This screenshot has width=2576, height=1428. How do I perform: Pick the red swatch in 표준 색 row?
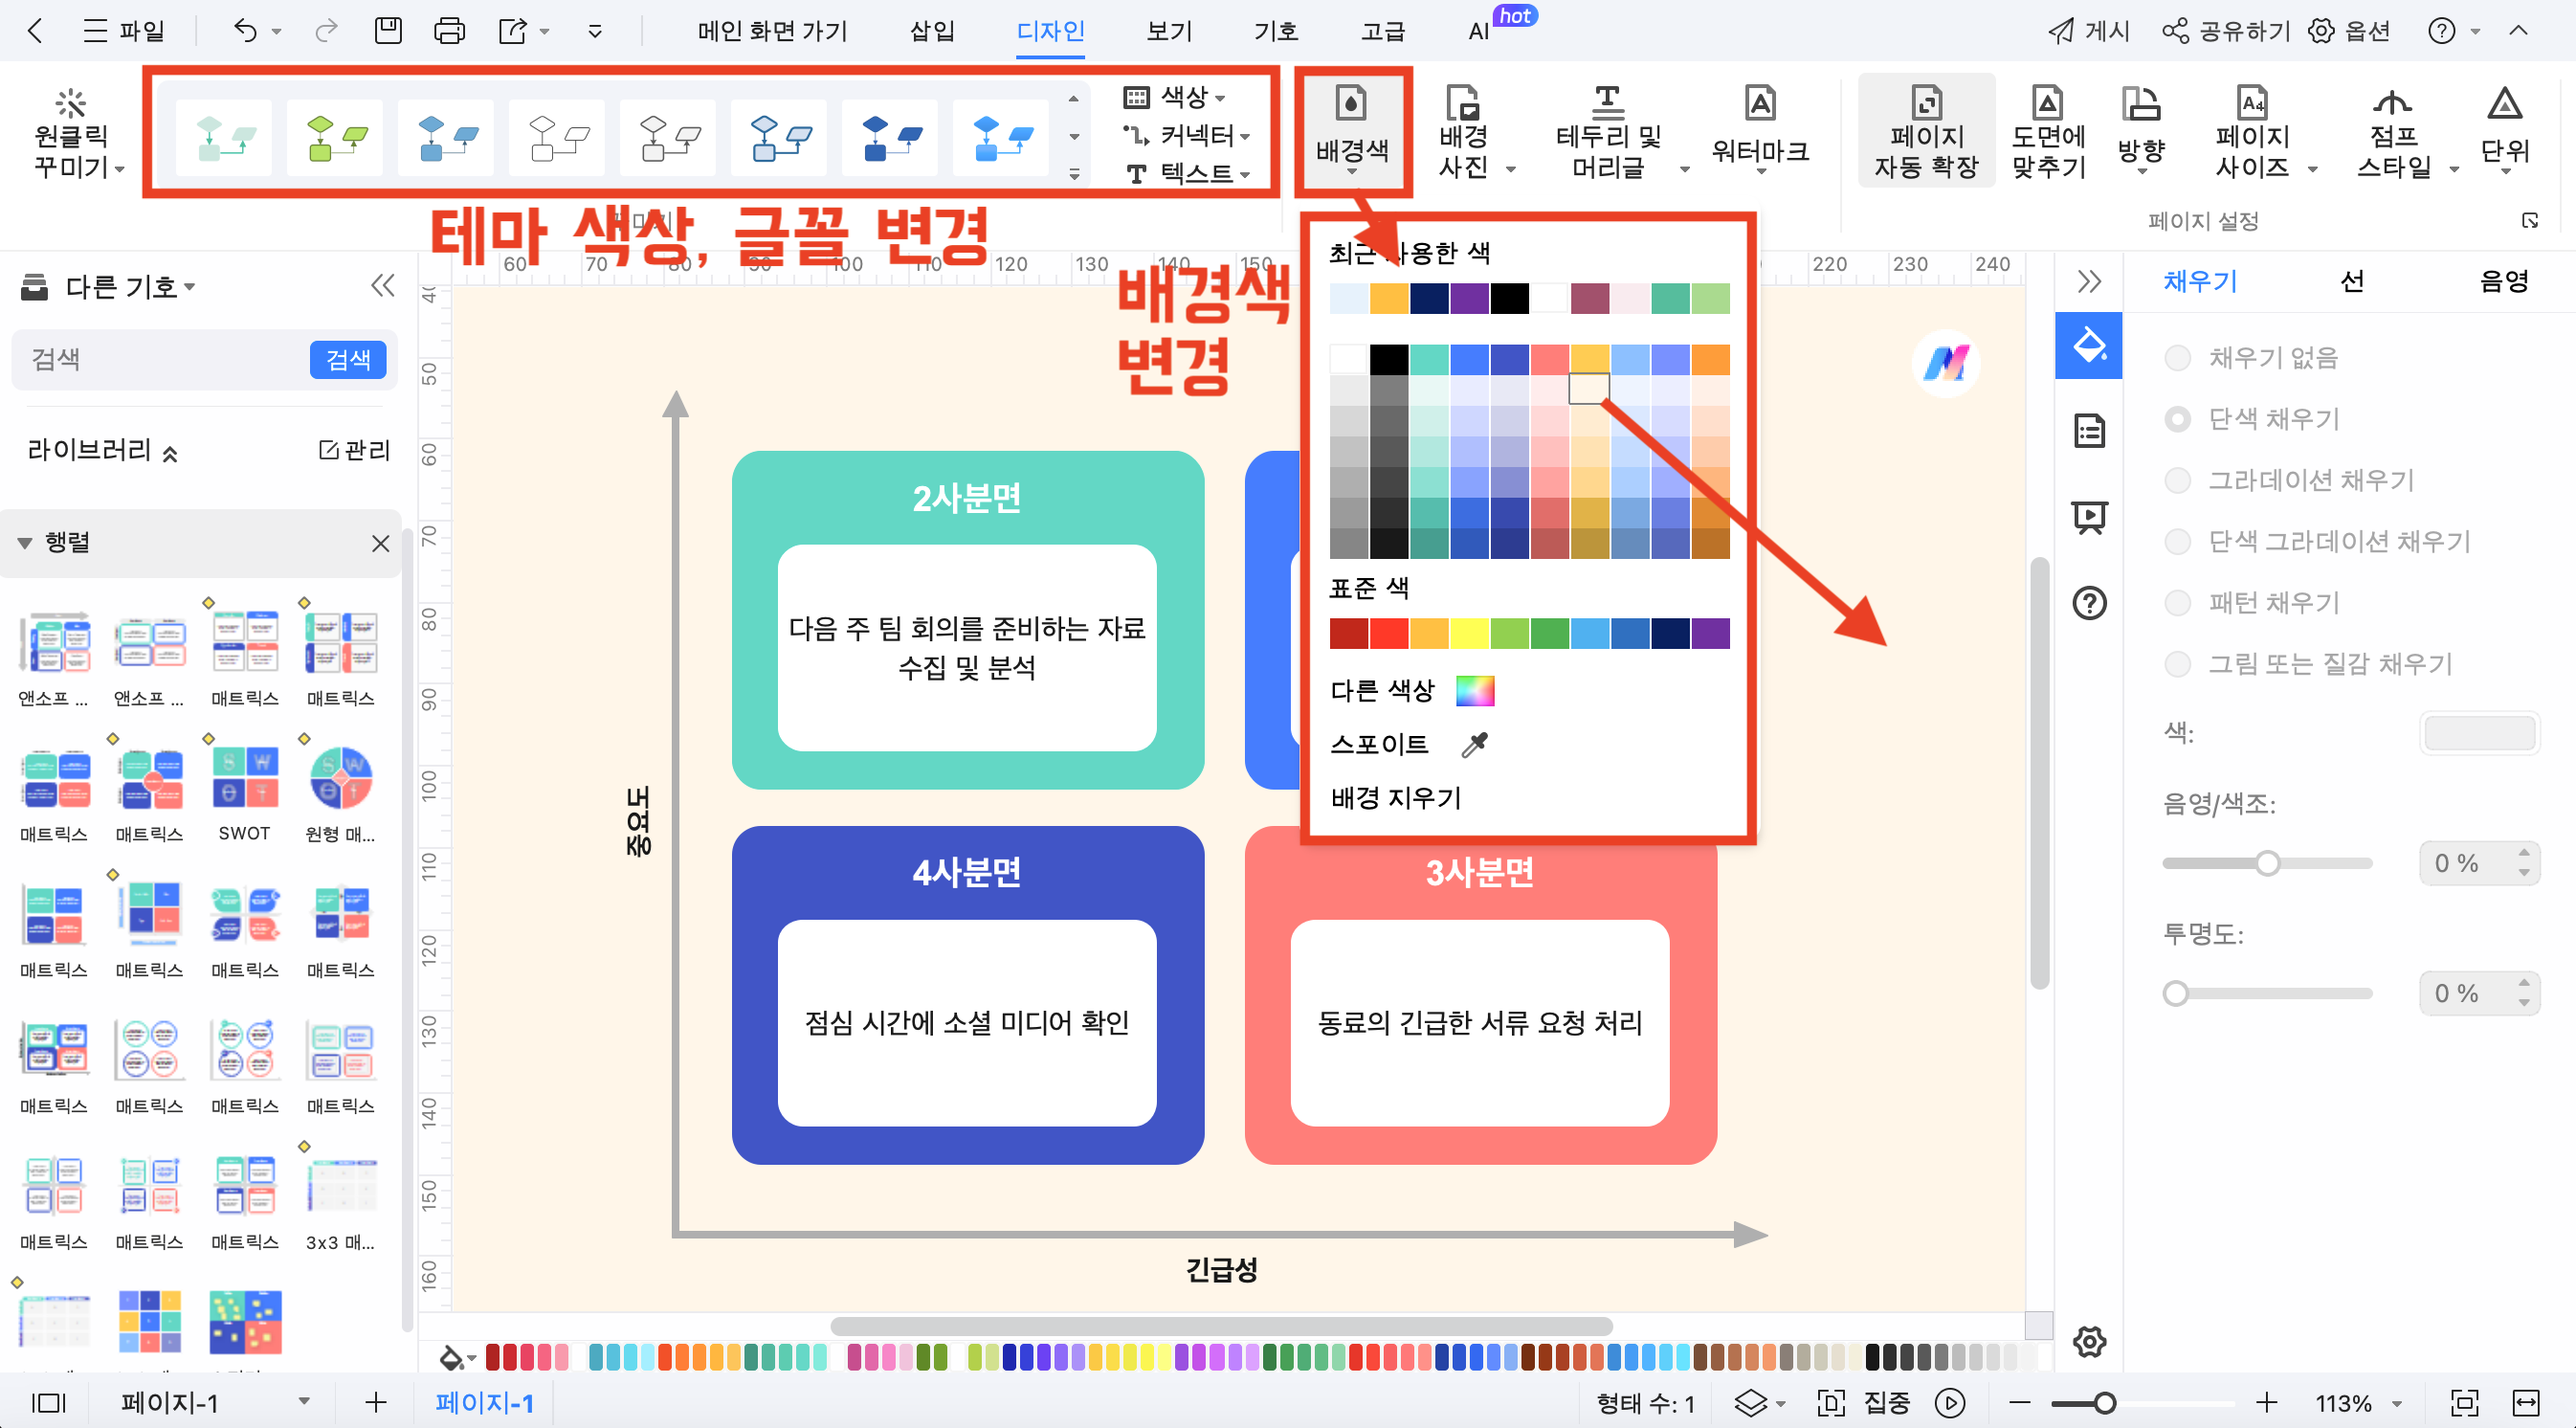[x=1389, y=634]
